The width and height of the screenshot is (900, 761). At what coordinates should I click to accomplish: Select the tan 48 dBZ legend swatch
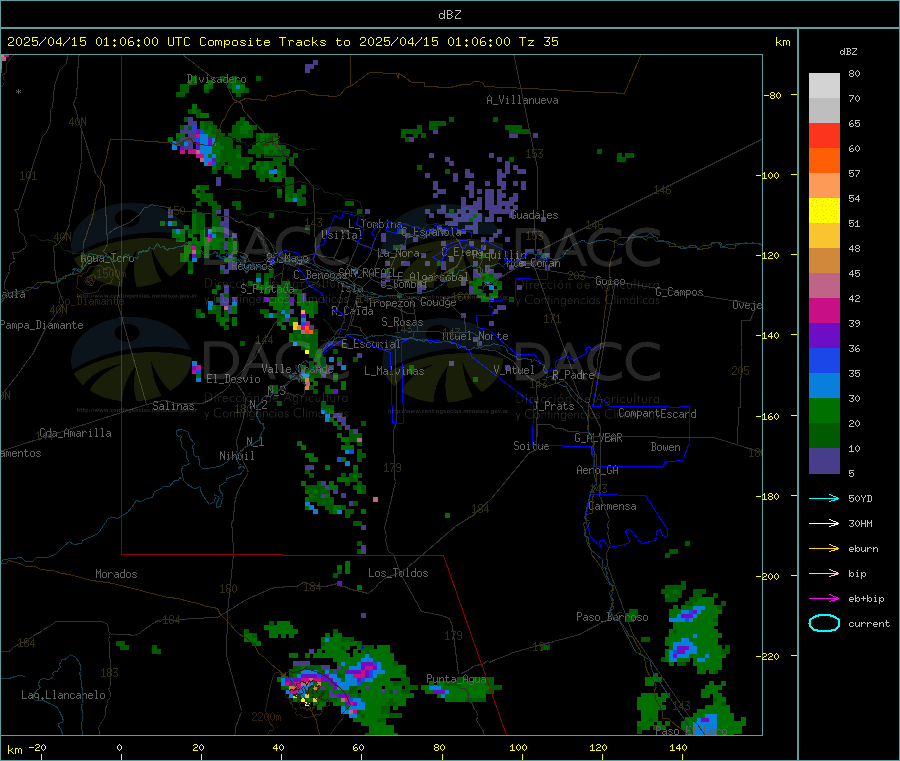click(824, 261)
